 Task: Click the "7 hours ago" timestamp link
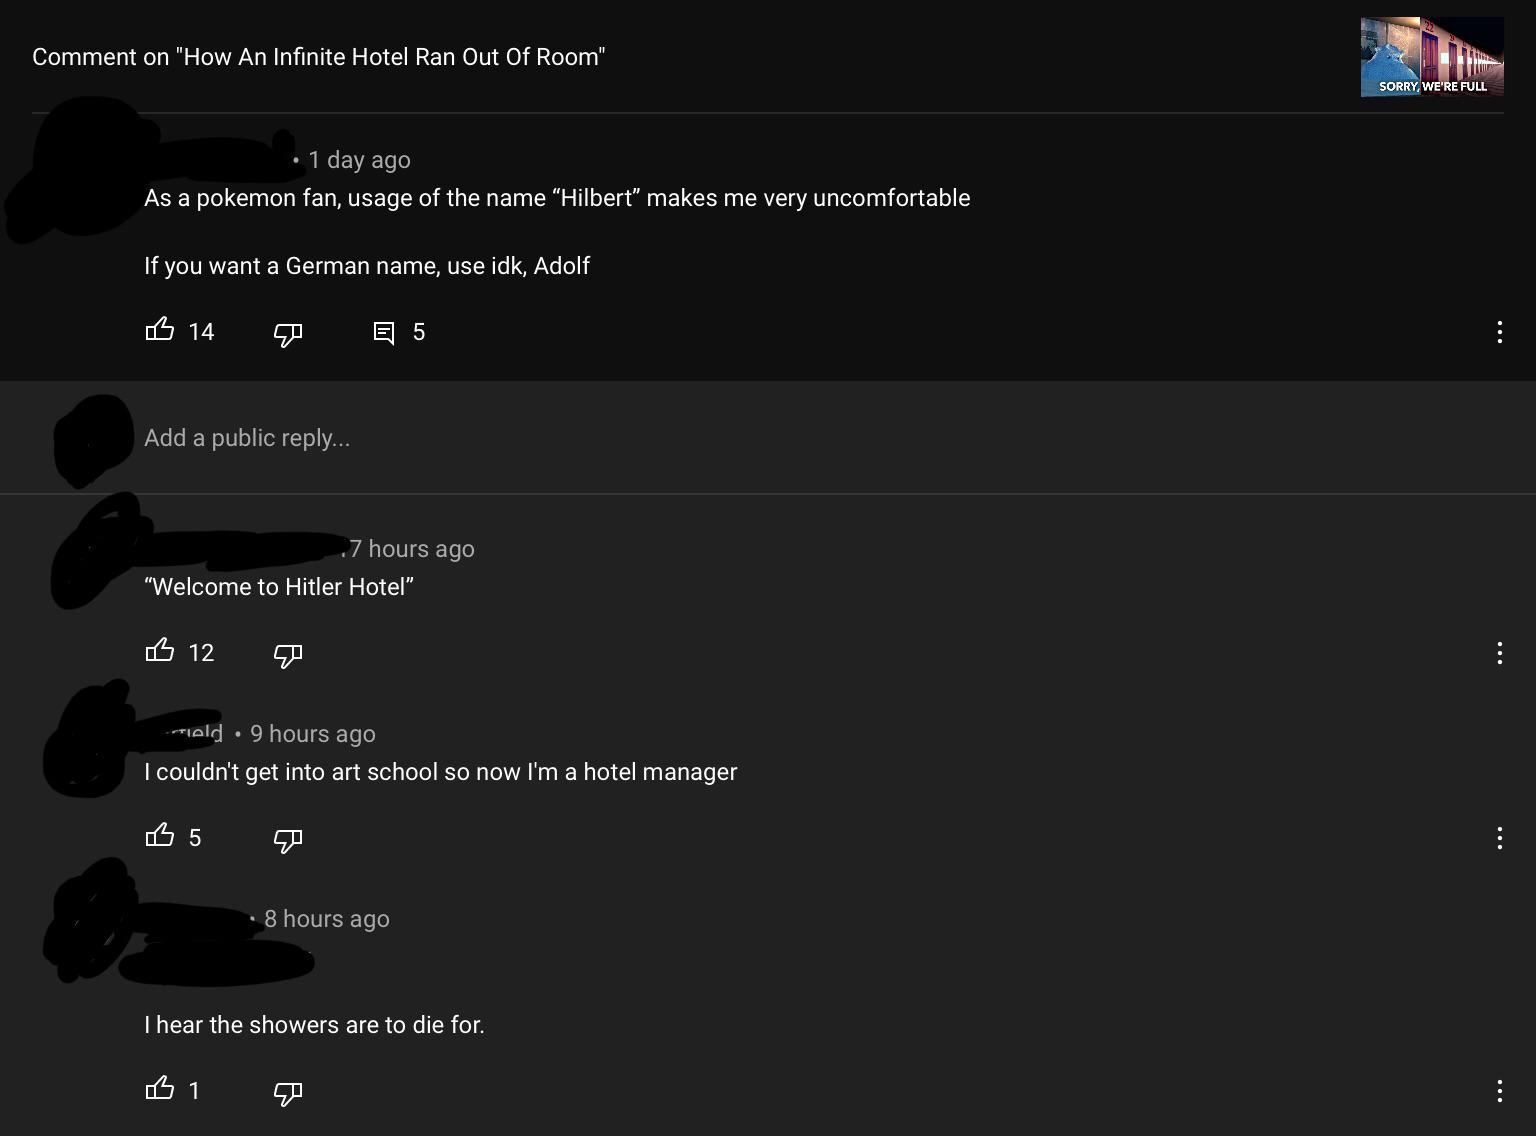tap(412, 549)
